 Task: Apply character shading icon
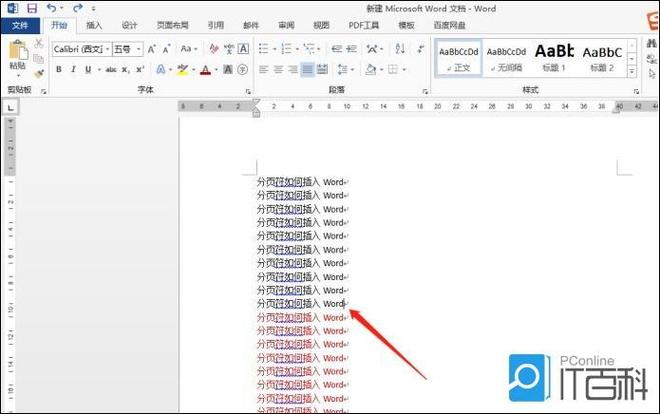pos(228,69)
